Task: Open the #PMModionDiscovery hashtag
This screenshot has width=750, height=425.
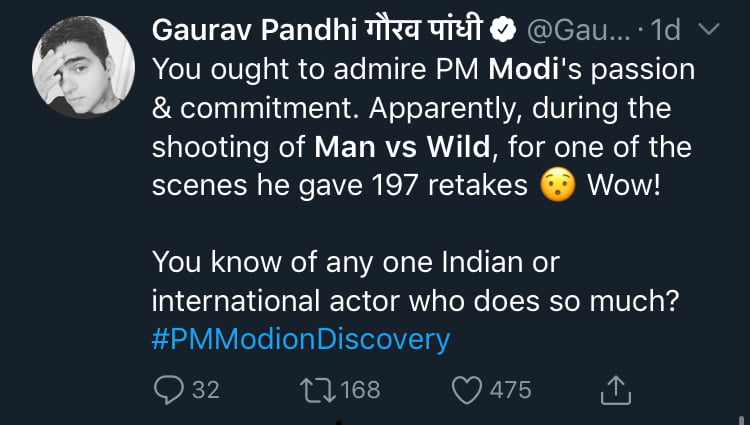Action: (301, 339)
